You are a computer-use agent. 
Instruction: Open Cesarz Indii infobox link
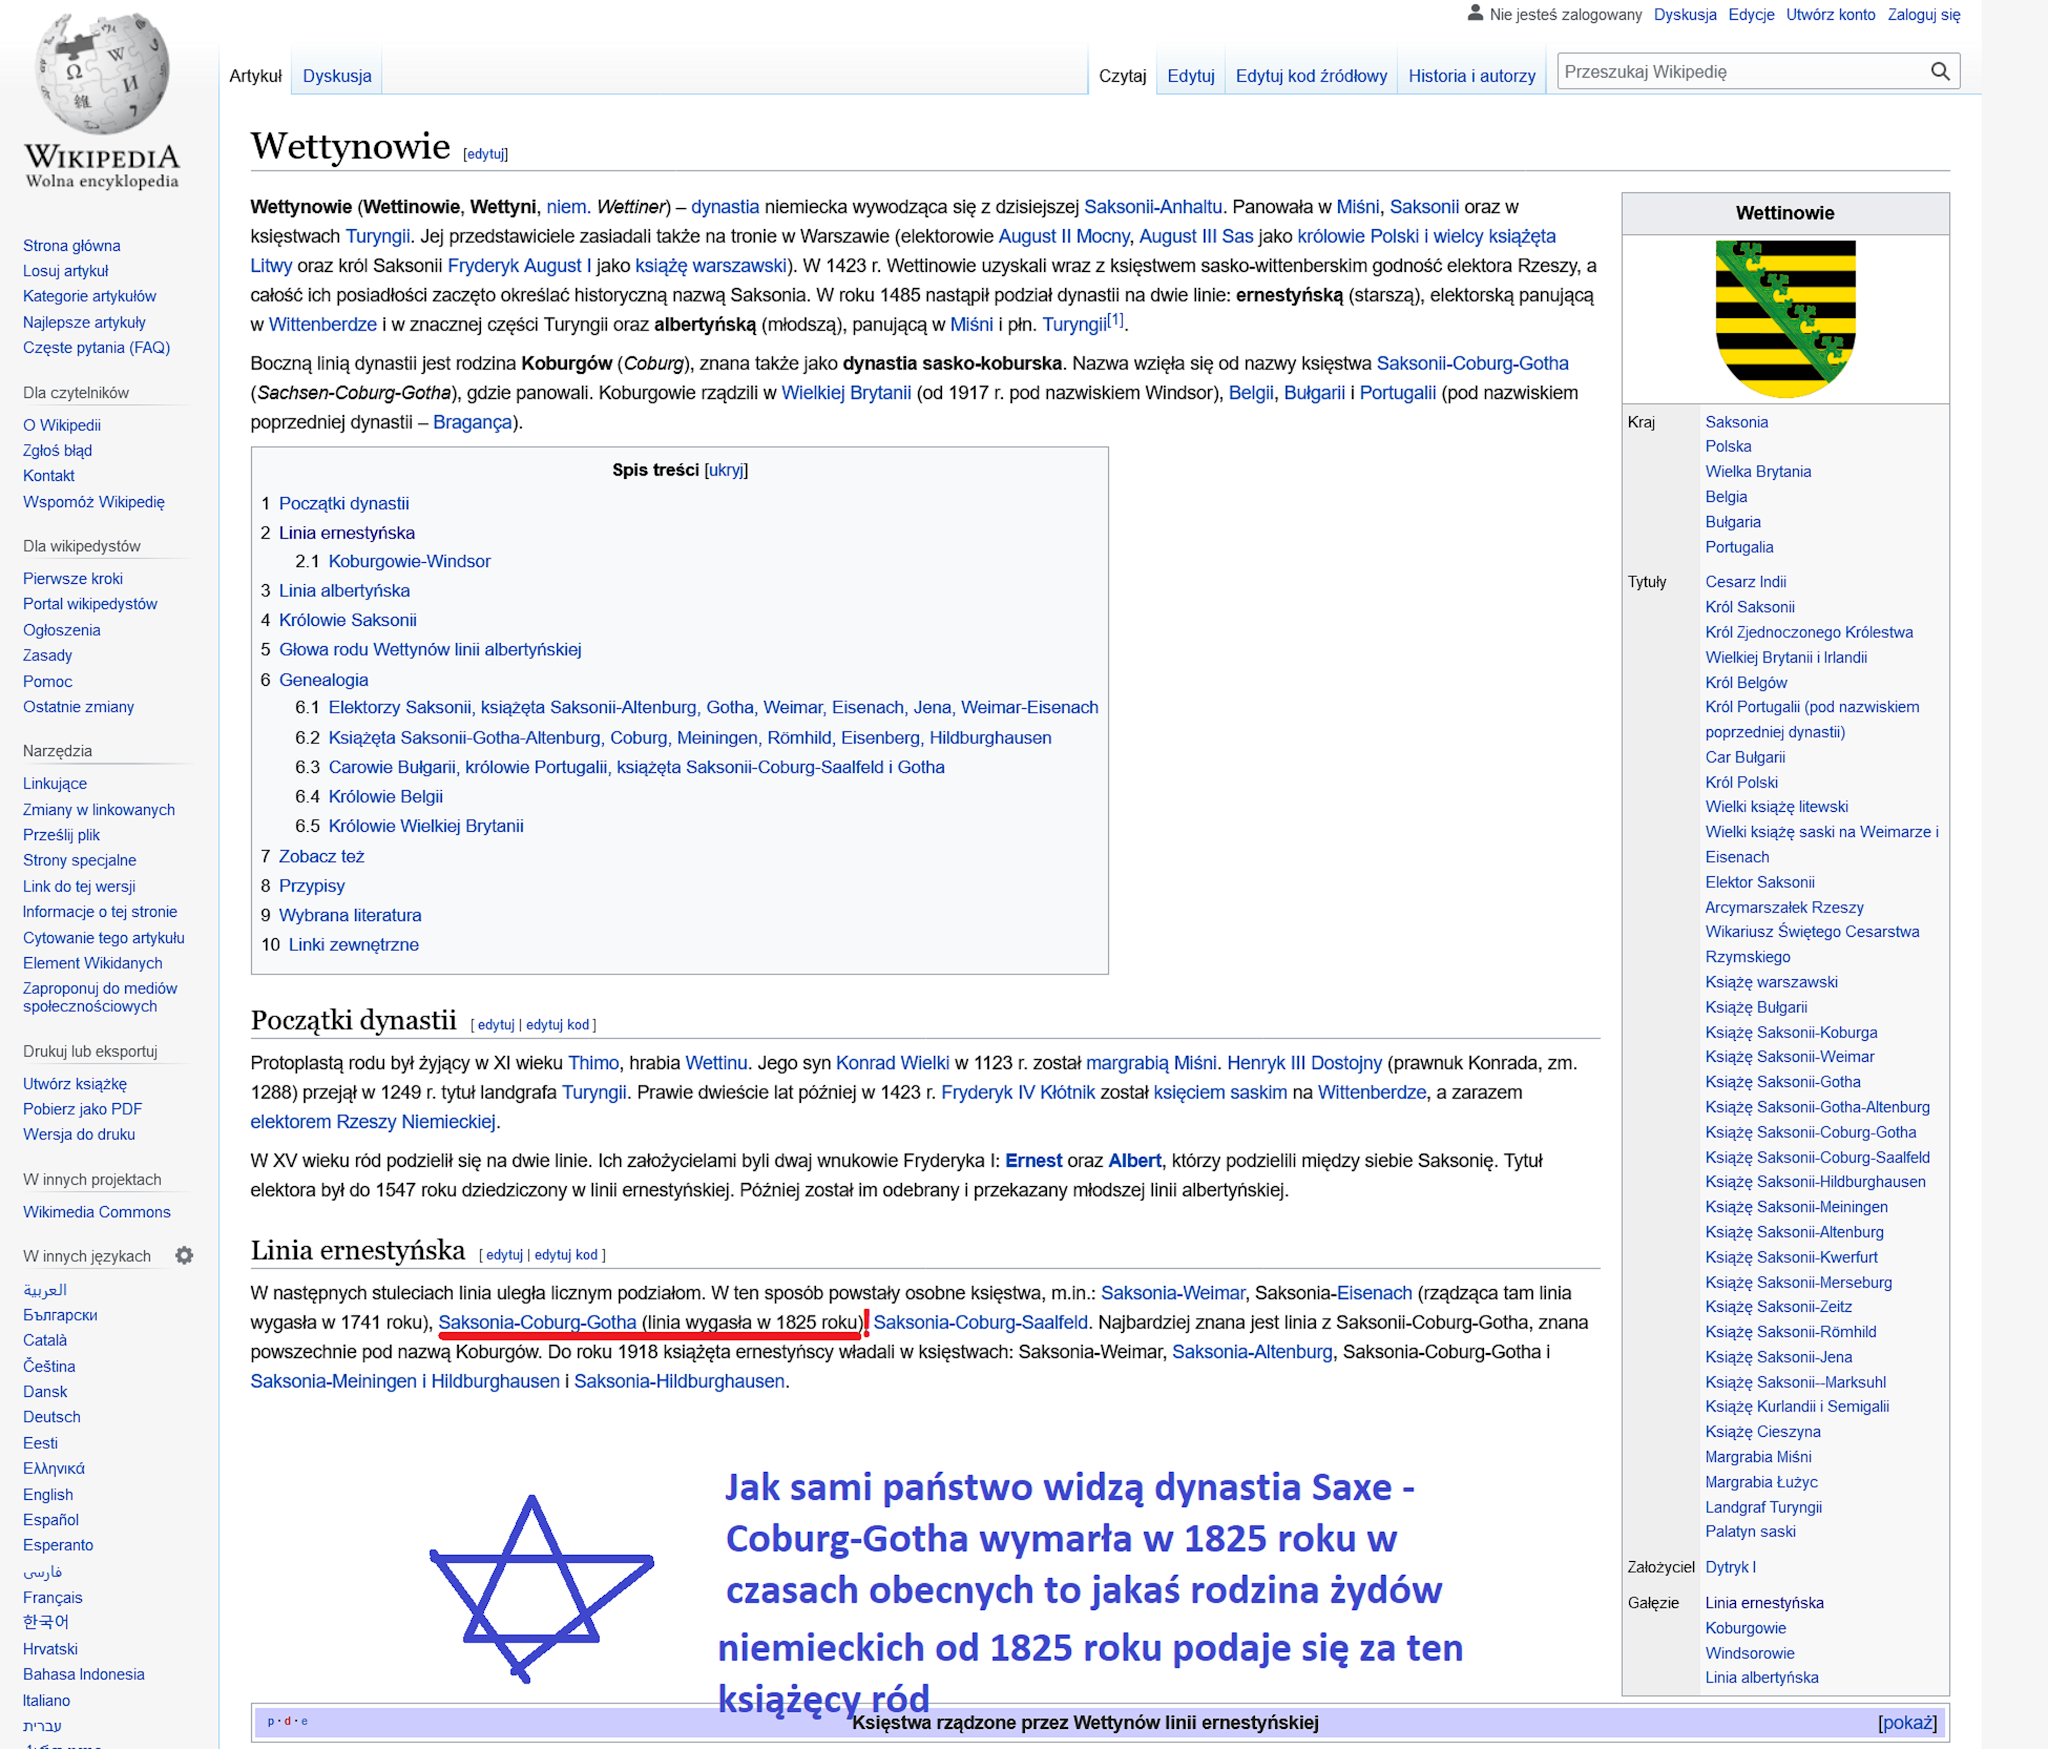pos(1746,582)
